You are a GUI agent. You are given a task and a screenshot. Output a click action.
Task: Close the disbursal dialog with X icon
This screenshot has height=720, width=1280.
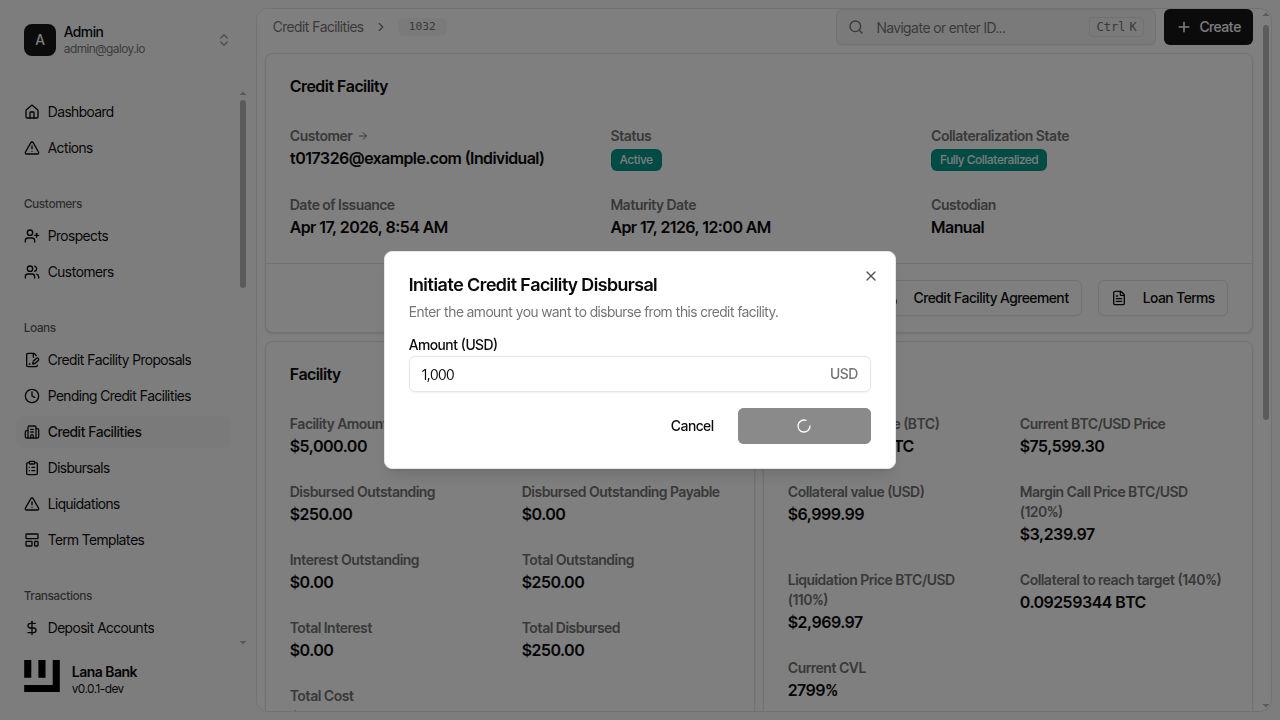871,276
